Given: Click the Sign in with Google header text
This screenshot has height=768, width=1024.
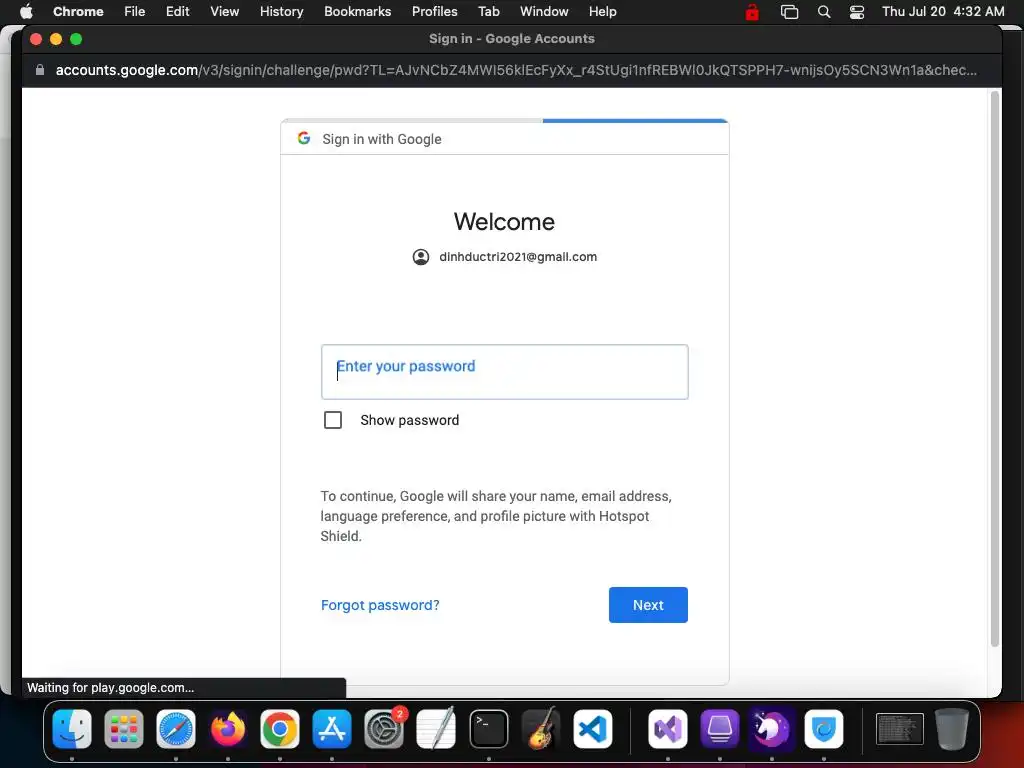Looking at the screenshot, I should [382, 139].
